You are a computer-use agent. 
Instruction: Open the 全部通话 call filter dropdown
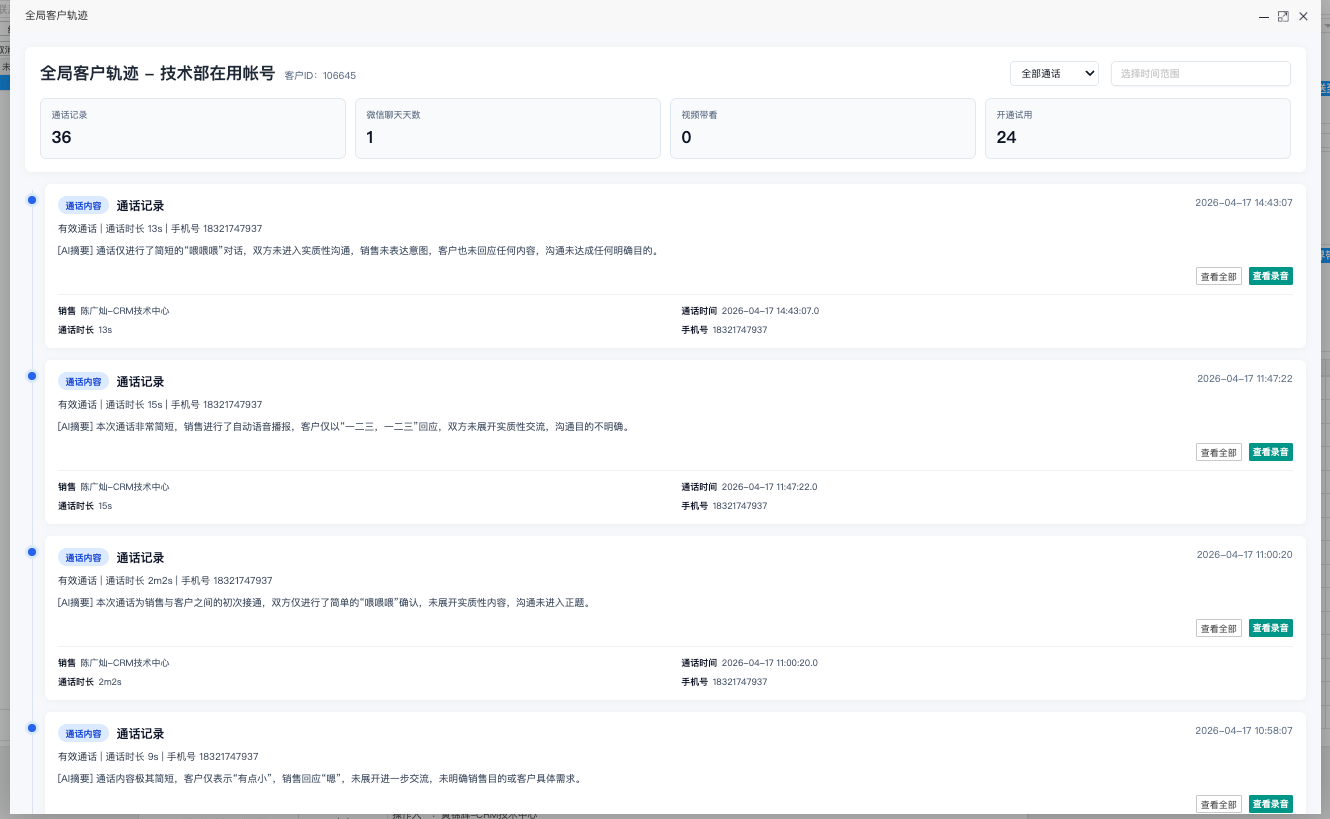coord(1054,73)
